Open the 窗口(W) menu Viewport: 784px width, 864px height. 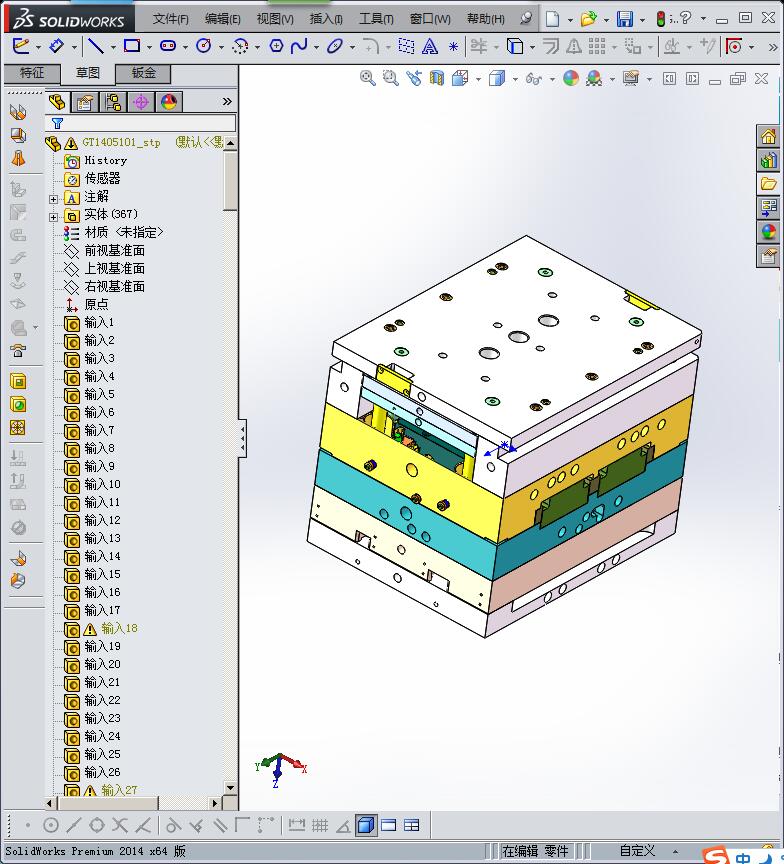430,19
